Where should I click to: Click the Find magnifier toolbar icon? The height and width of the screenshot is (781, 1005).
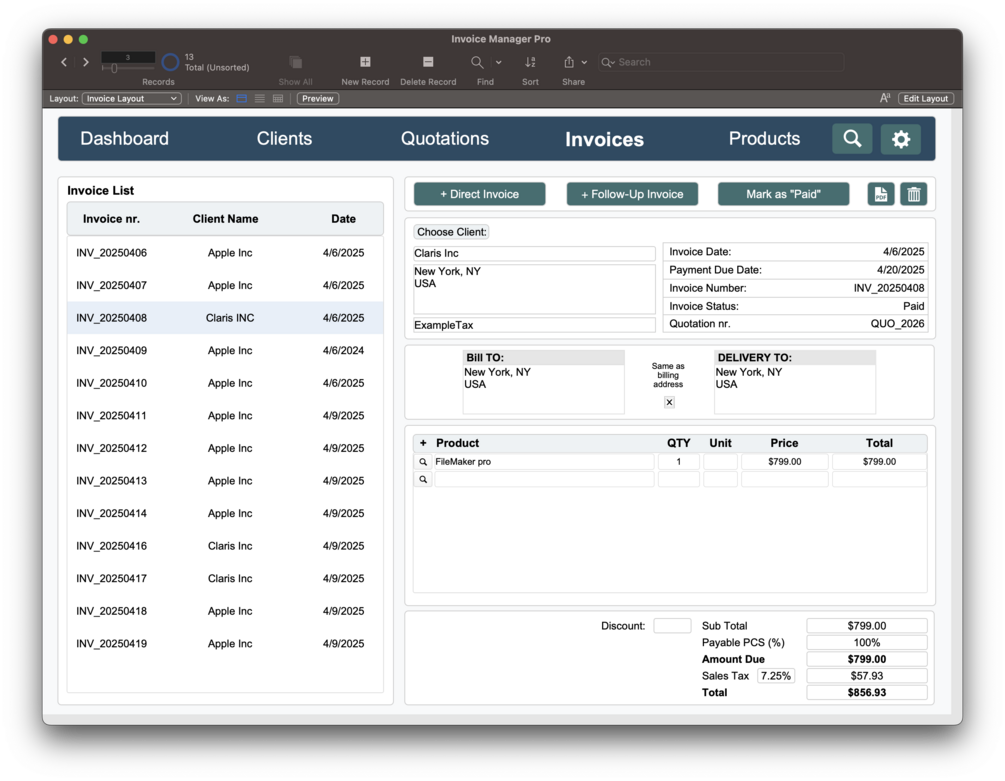click(x=477, y=62)
